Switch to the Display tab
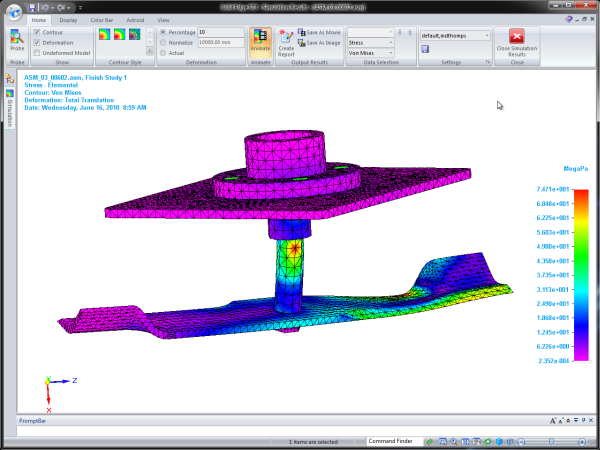This screenshot has height=450, width=600. click(x=67, y=19)
